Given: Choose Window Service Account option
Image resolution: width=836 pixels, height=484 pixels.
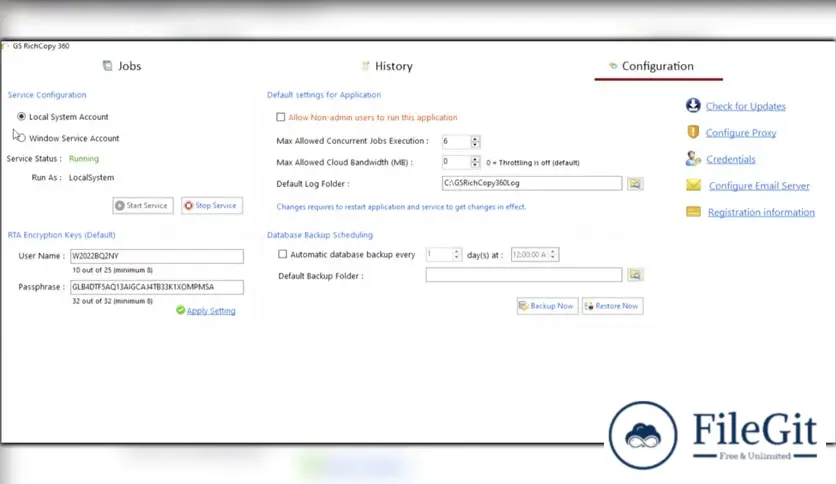Looking at the screenshot, I should click(x=21, y=138).
